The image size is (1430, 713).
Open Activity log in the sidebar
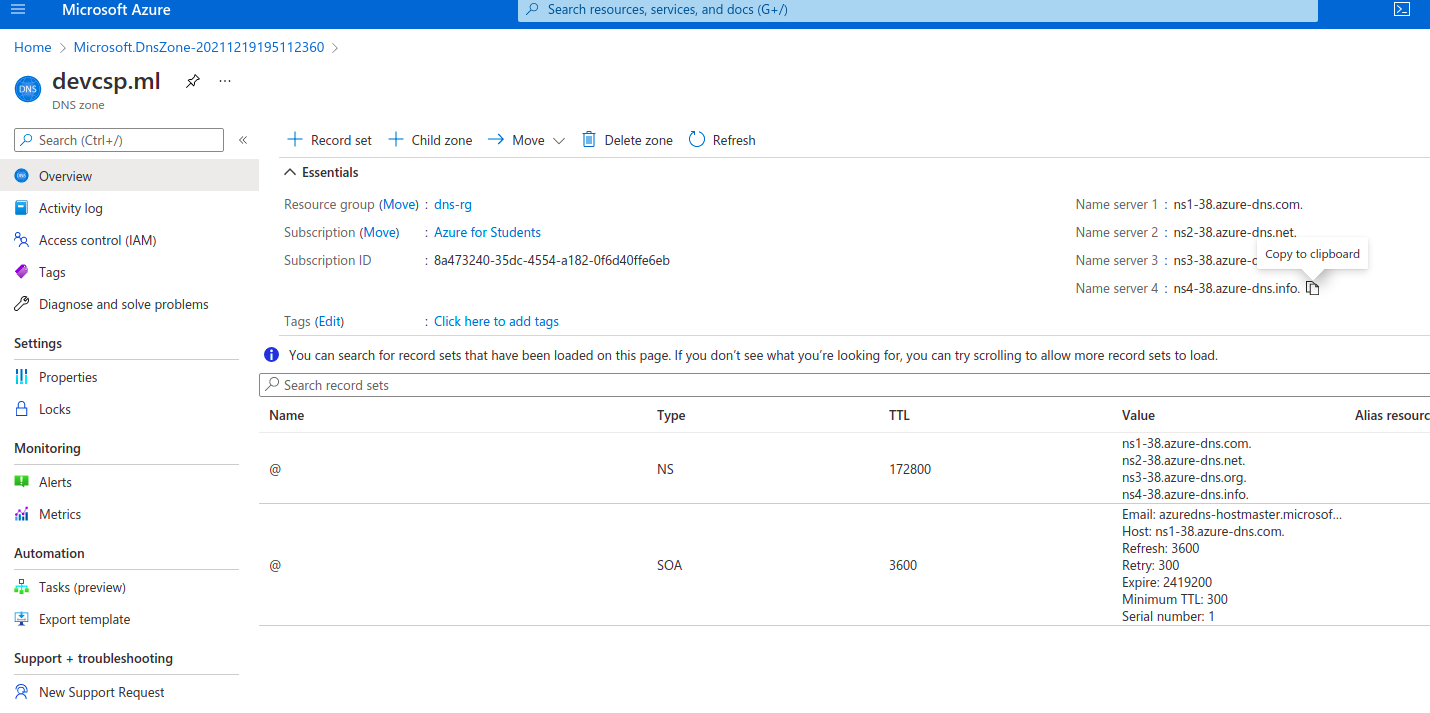(70, 208)
